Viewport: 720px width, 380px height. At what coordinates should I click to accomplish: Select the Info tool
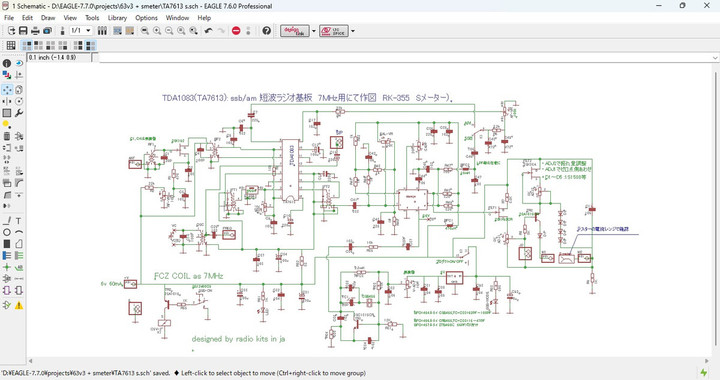(7, 63)
